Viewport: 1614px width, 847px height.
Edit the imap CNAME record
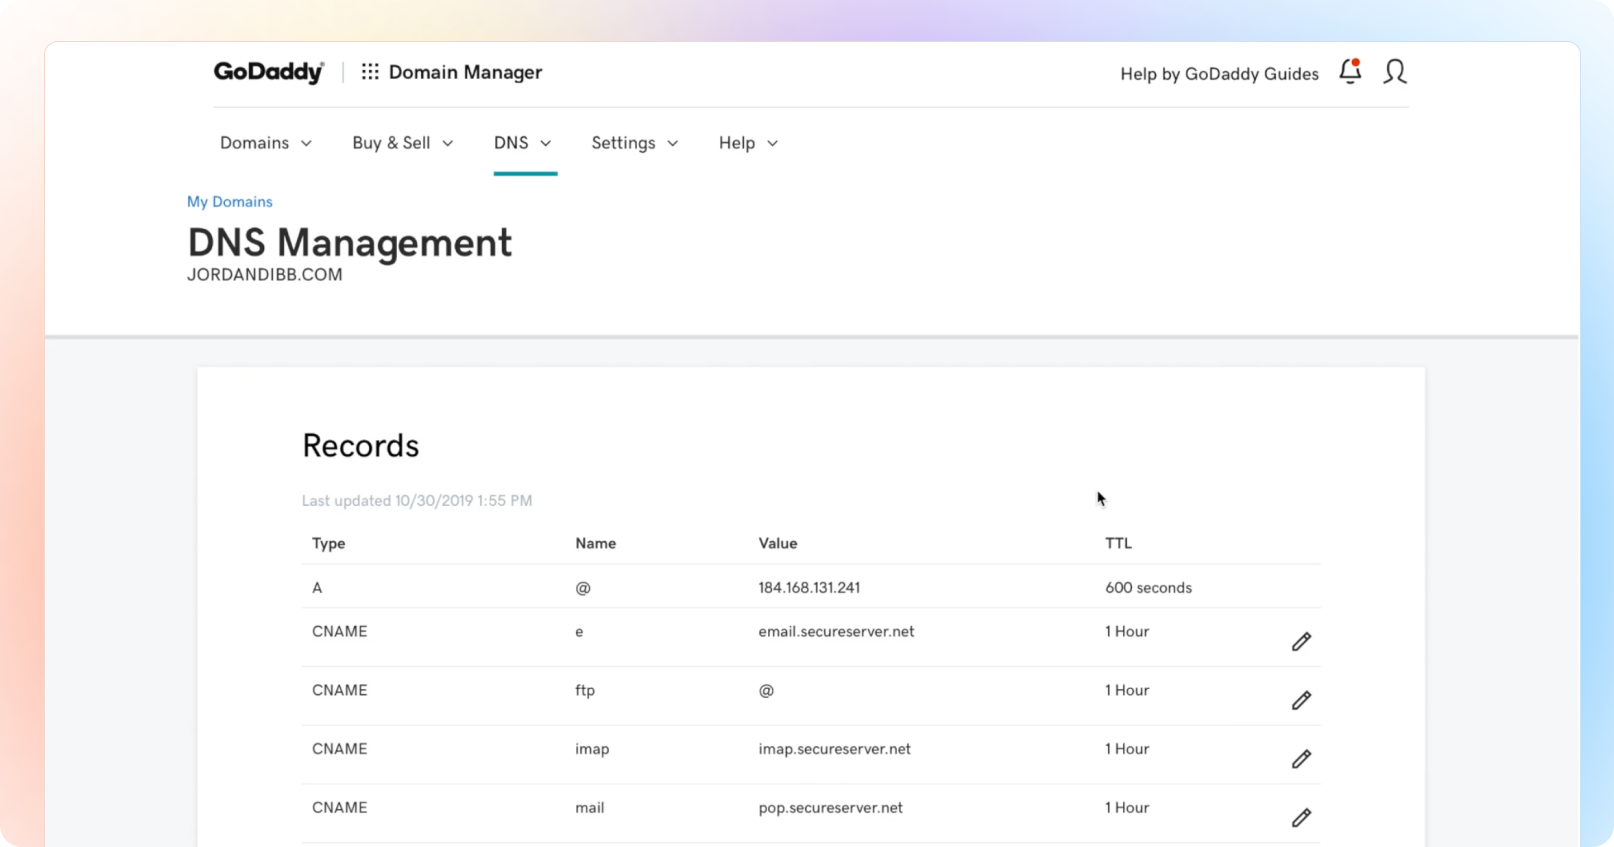(x=1301, y=759)
